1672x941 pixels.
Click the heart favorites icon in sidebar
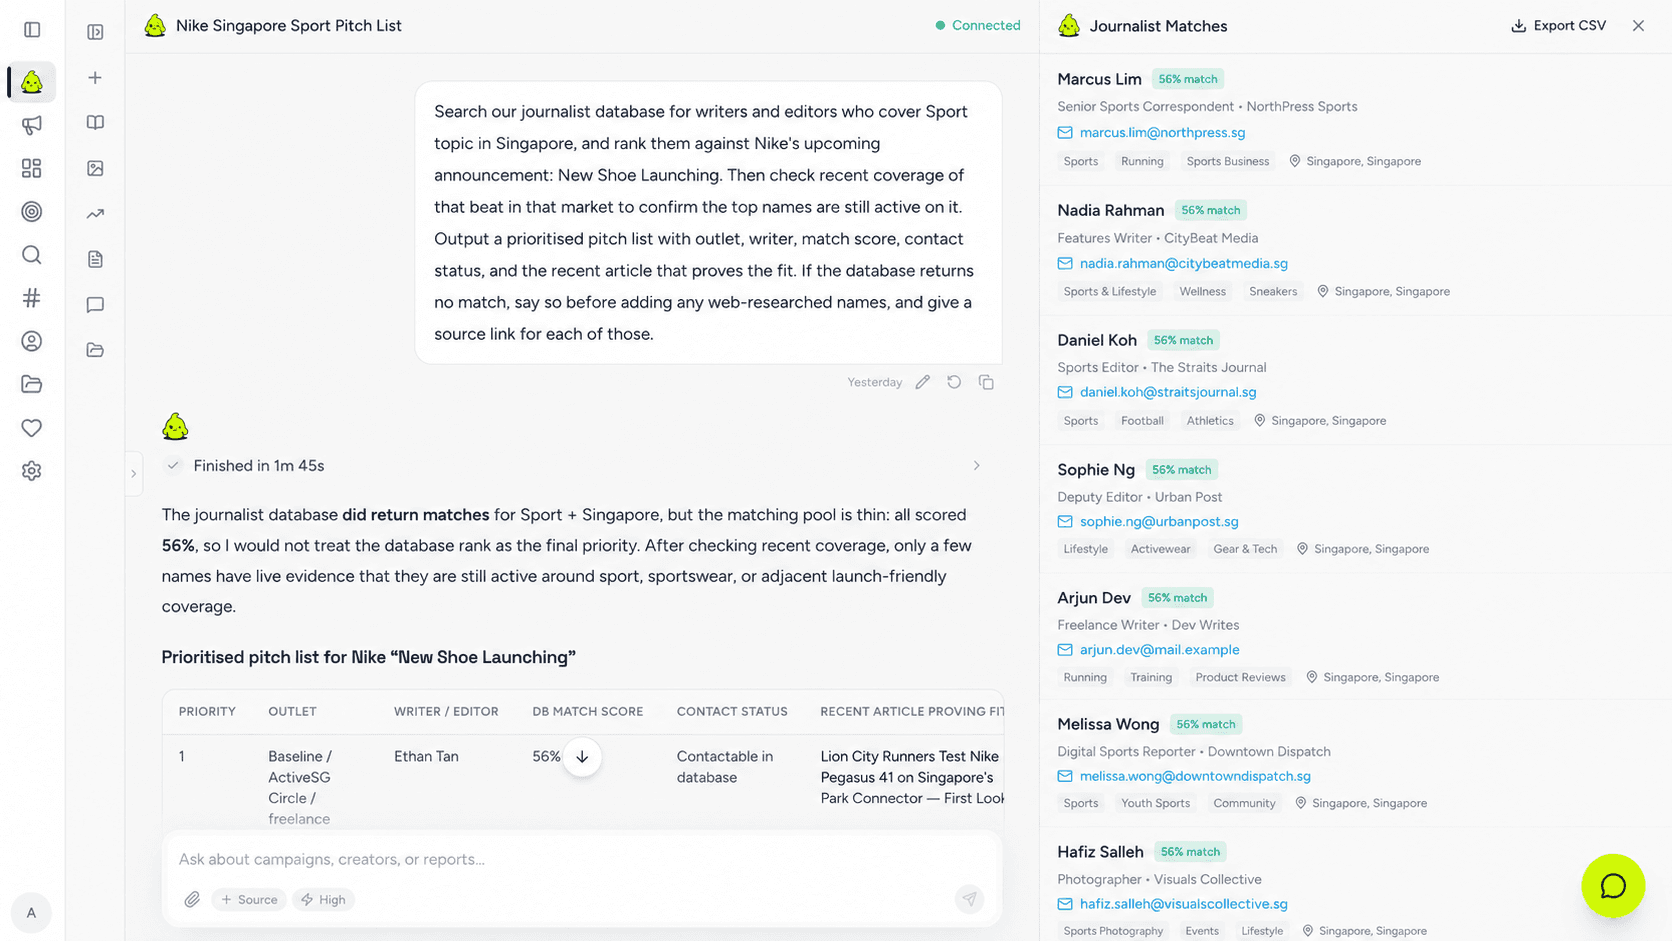(x=32, y=428)
